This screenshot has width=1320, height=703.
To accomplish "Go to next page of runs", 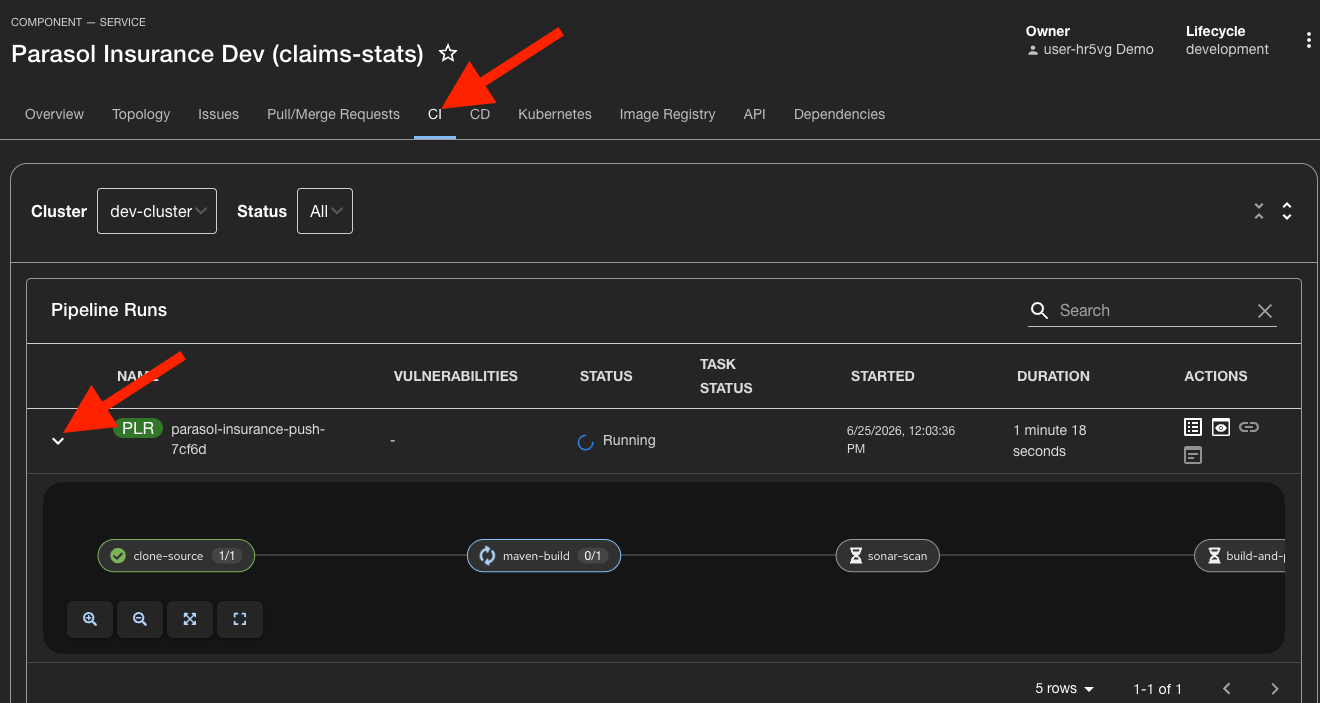I will pyautogui.click(x=1275, y=688).
